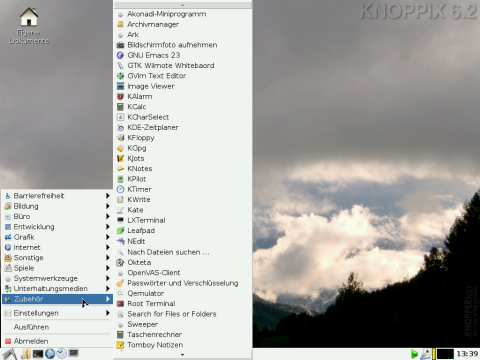The width and height of the screenshot is (480, 360).
Task: Click the KGpg key icon
Action: click(x=120, y=148)
